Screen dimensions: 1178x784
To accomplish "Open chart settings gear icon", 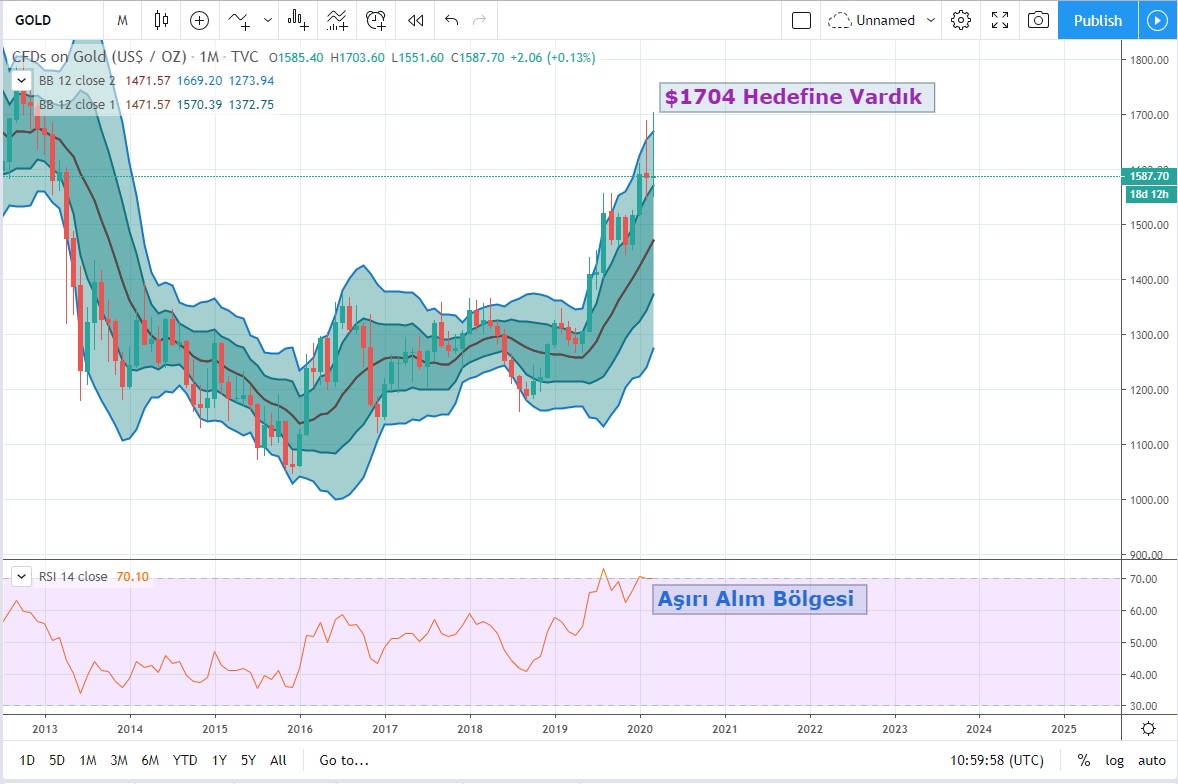I will click(x=961, y=20).
